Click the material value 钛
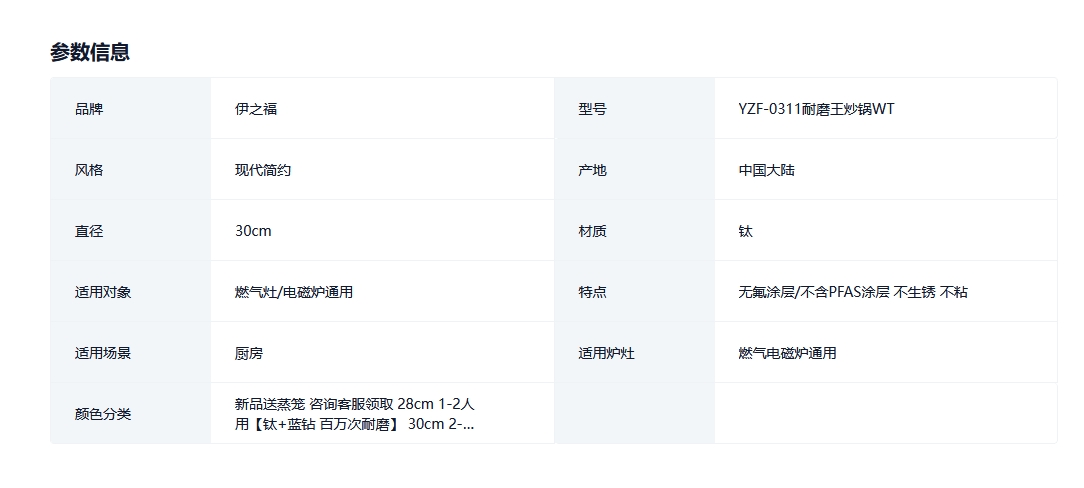The image size is (1084, 488). (x=745, y=231)
